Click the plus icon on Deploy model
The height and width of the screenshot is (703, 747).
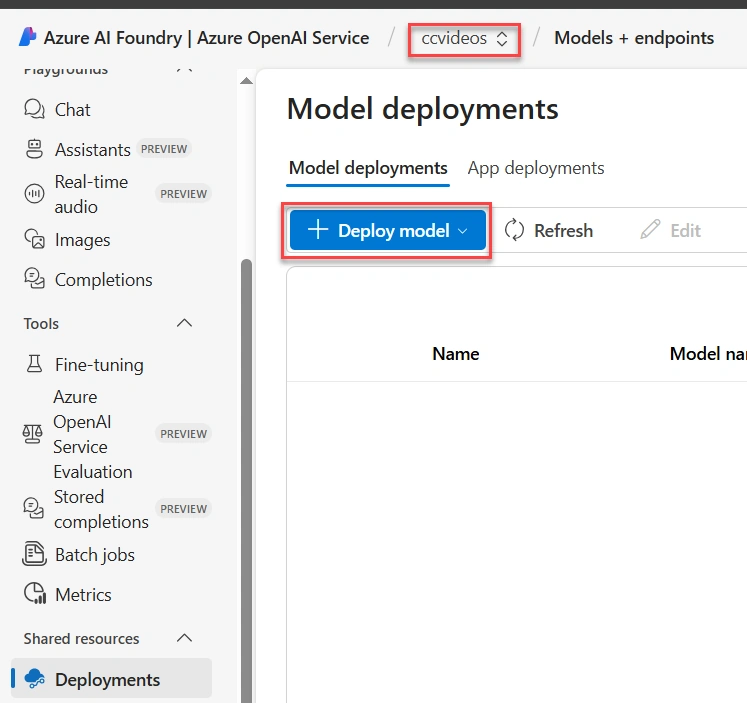click(318, 230)
